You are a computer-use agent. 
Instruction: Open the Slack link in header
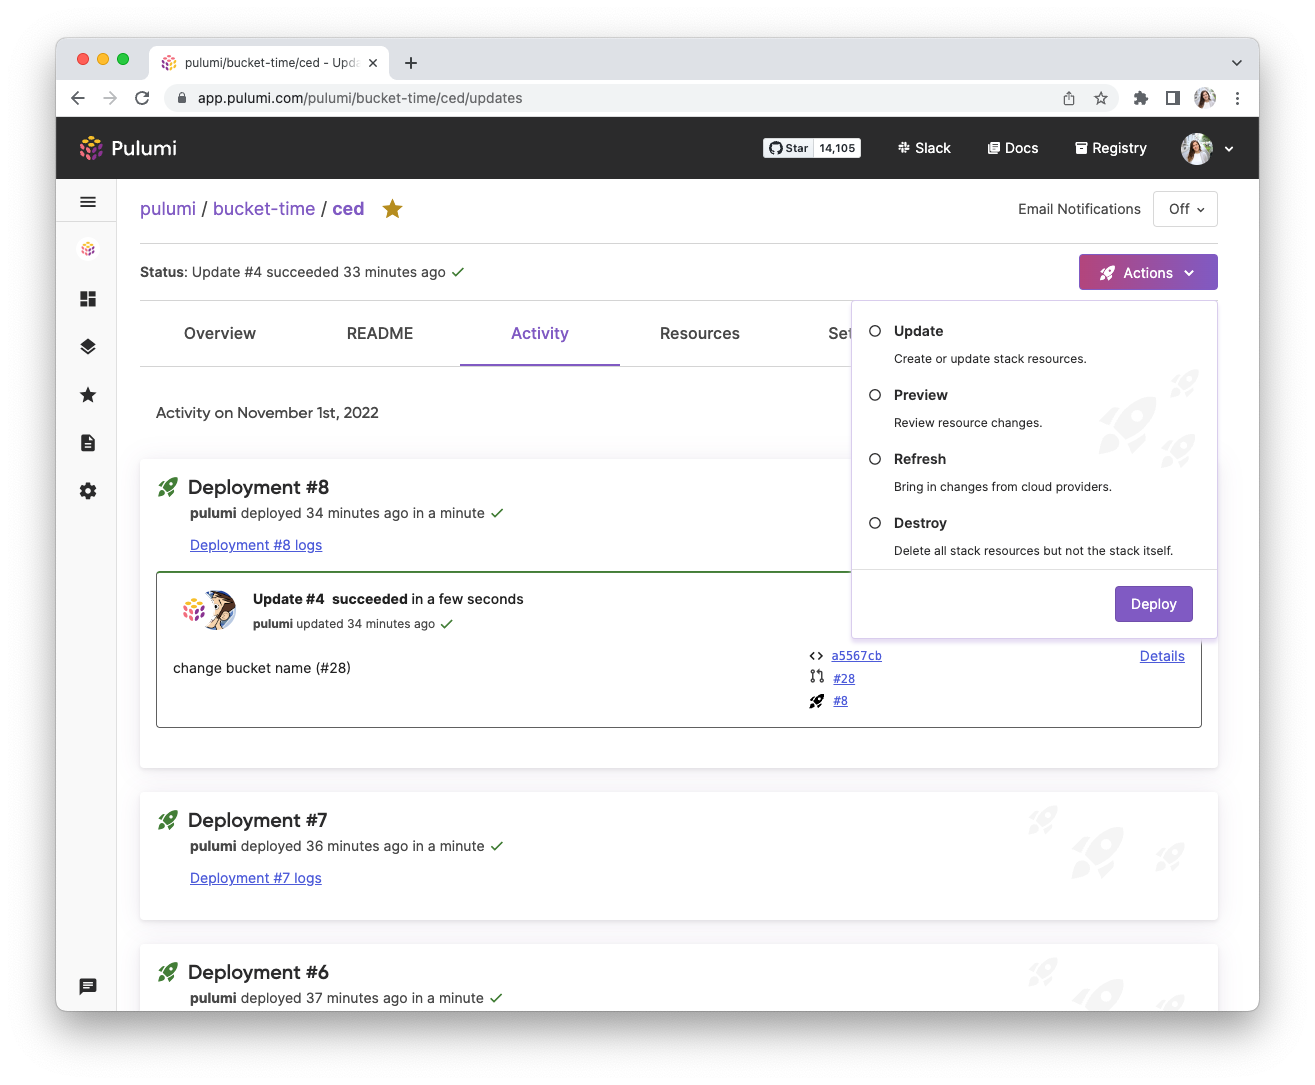click(924, 148)
